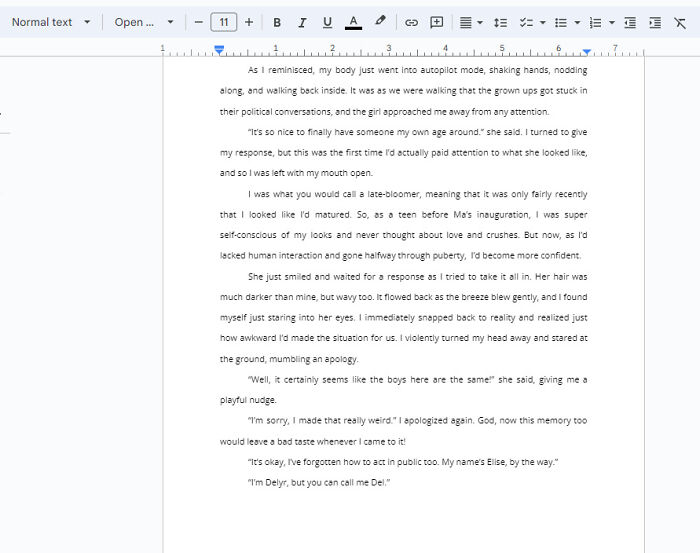The image size is (700, 553).
Task: Click the checklist icon
Action: (x=526, y=22)
